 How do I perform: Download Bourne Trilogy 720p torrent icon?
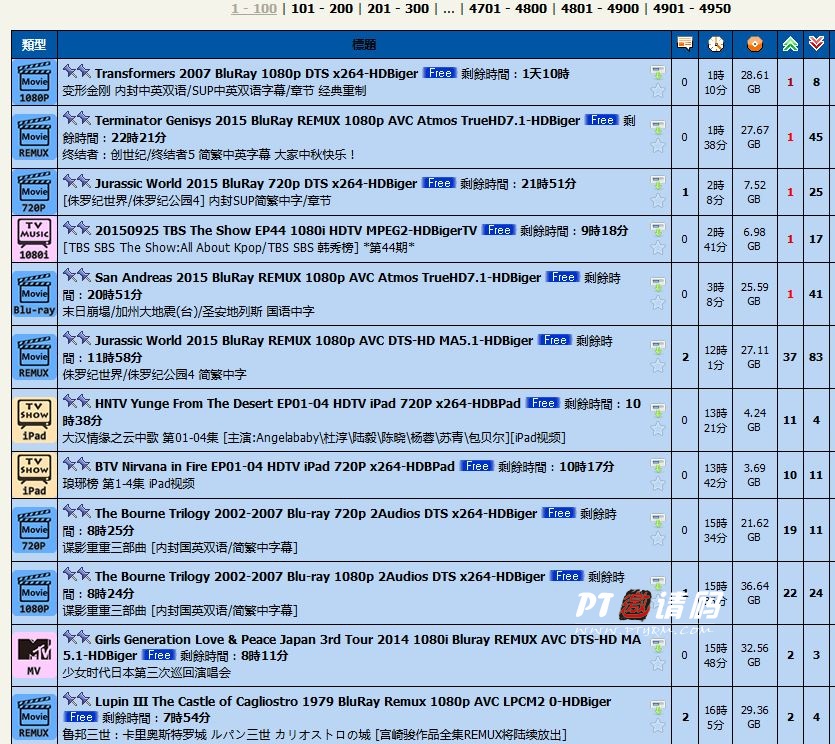pyautogui.click(x=658, y=520)
